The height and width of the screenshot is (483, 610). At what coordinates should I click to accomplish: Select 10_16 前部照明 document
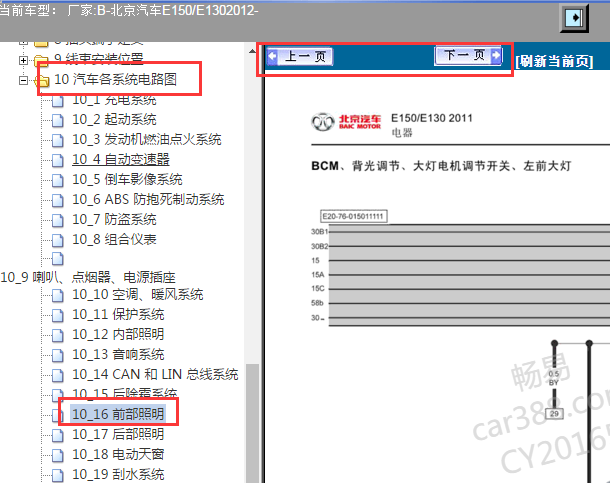tap(118, 414)
